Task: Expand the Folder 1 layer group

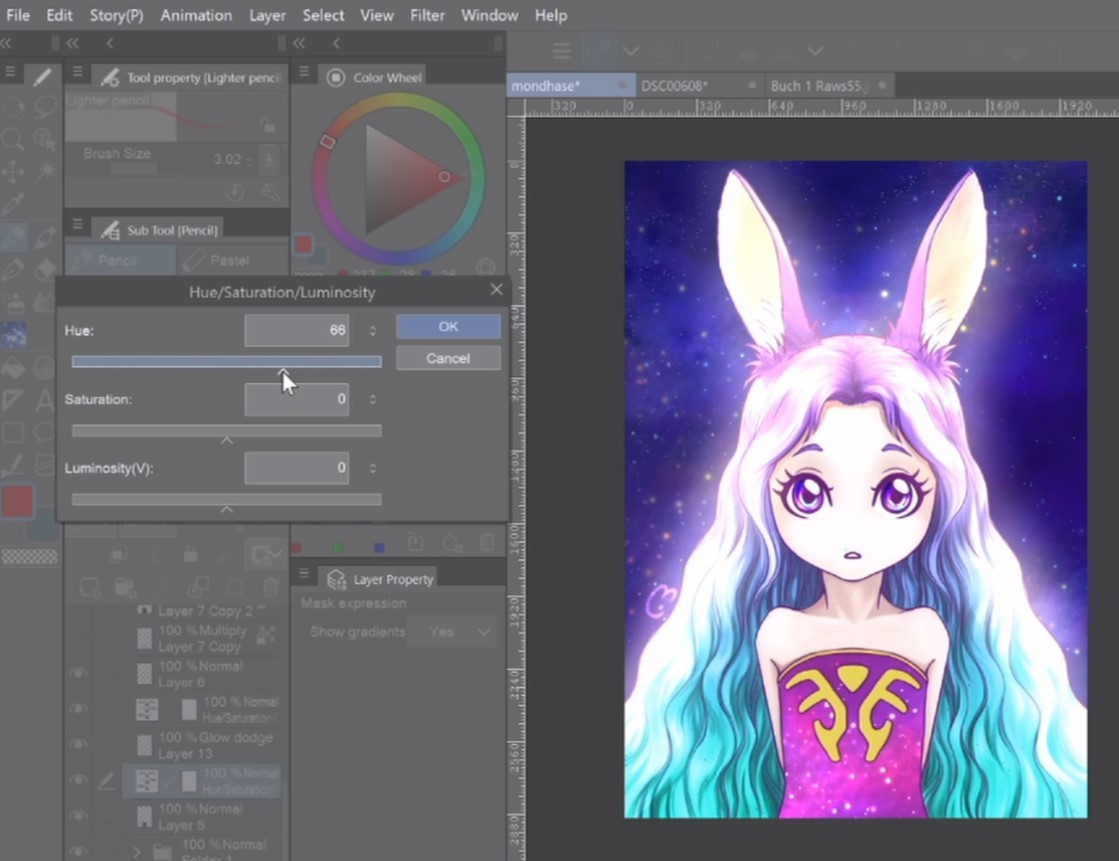Action: [137, 852]
